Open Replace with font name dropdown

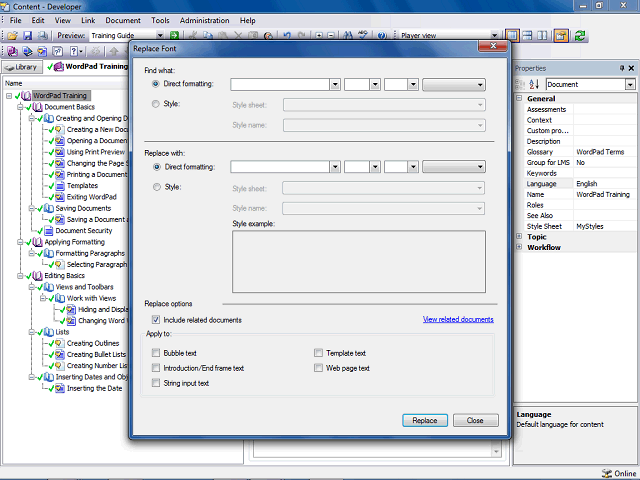click(335, 167)
